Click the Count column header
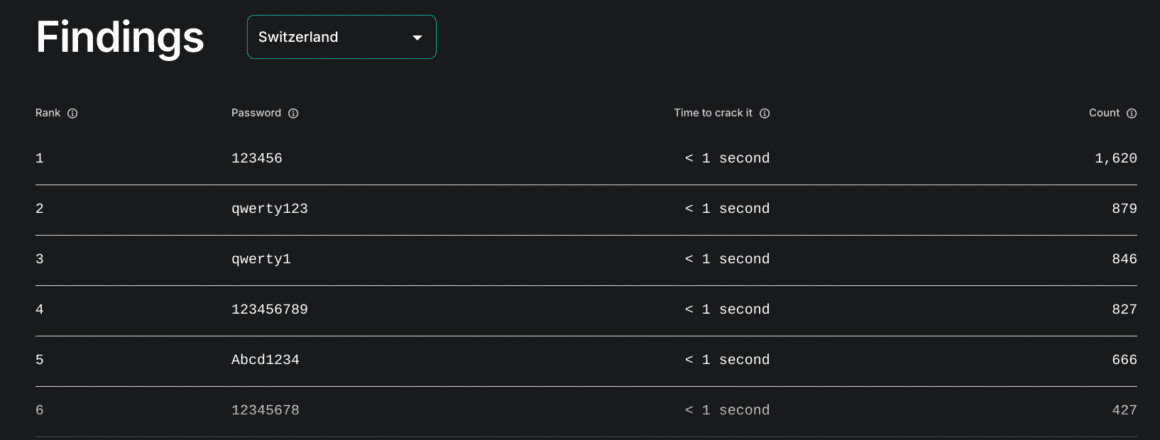The height and width of the screenshot is (440, 1160). tap(1105, 113)
